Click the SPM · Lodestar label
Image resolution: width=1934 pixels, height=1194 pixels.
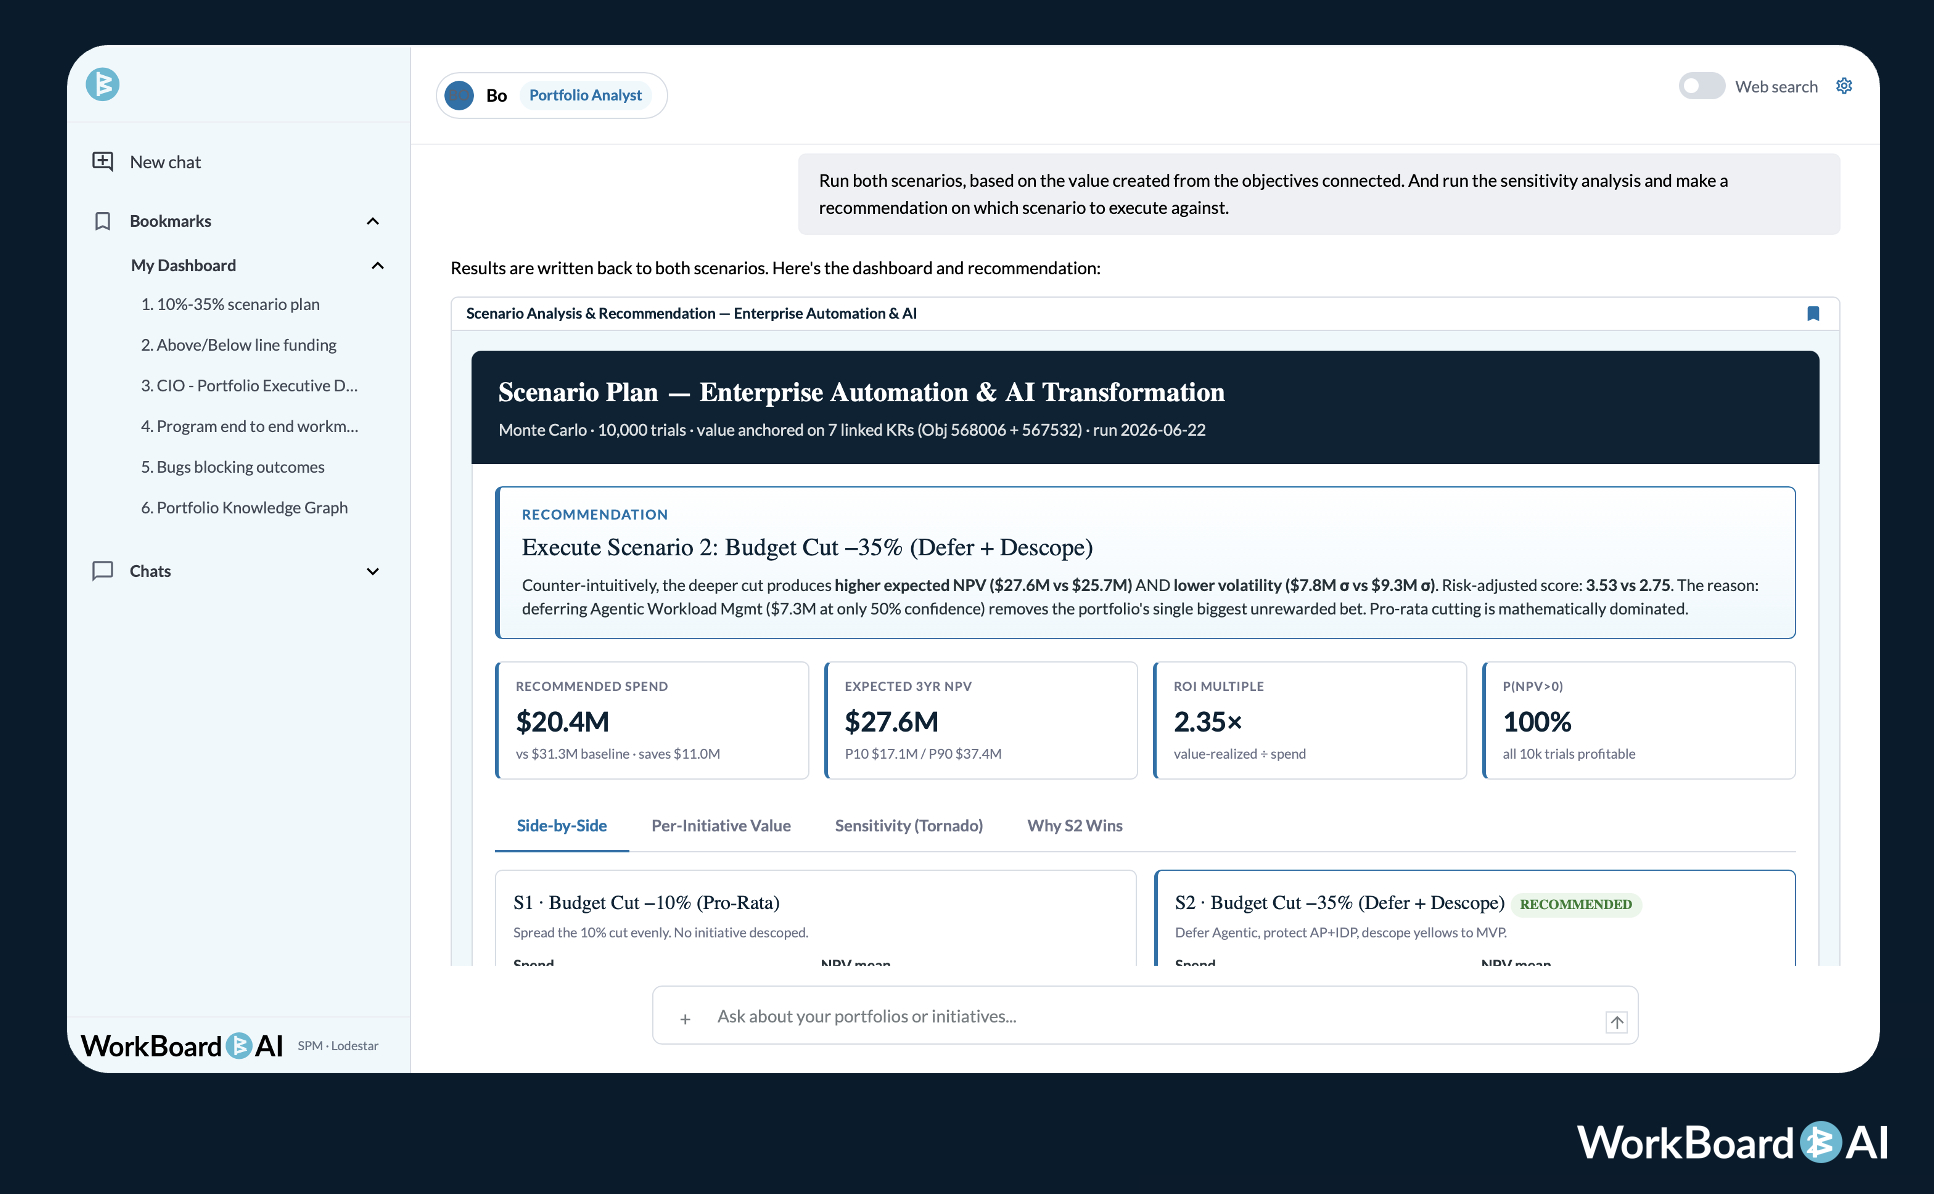tap(338, 1046)
